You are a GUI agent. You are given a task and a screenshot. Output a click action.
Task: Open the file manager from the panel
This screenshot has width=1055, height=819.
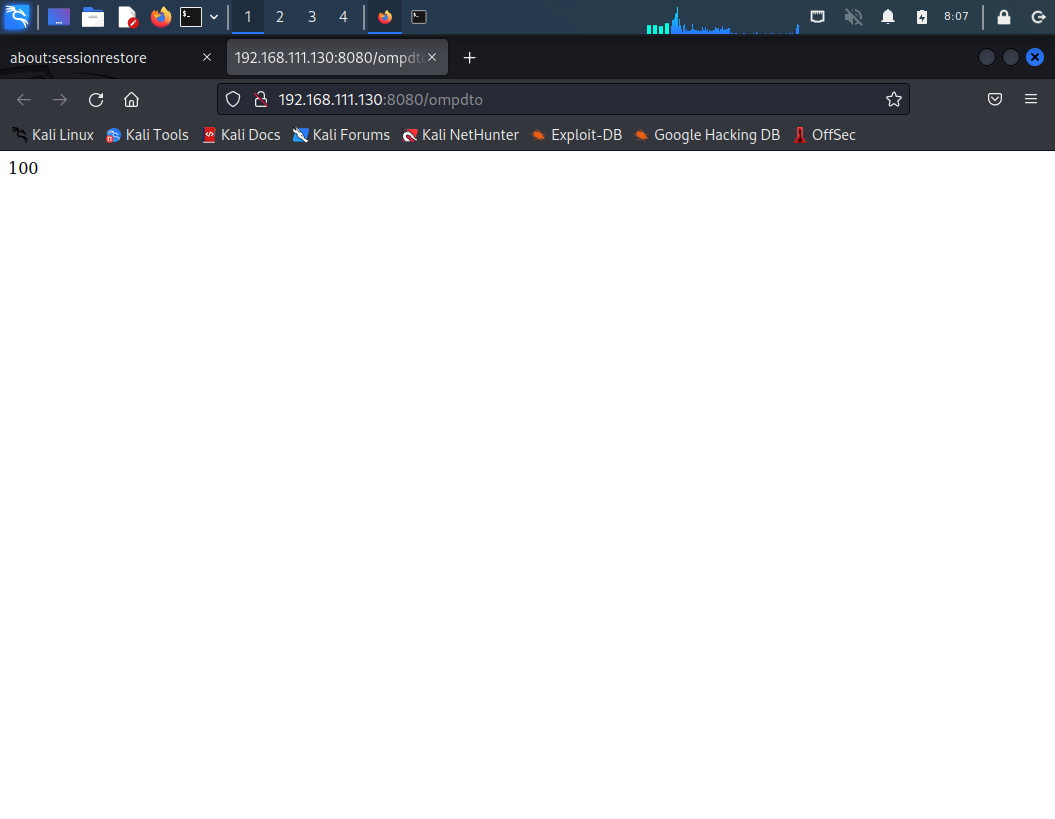pos(93,16)
